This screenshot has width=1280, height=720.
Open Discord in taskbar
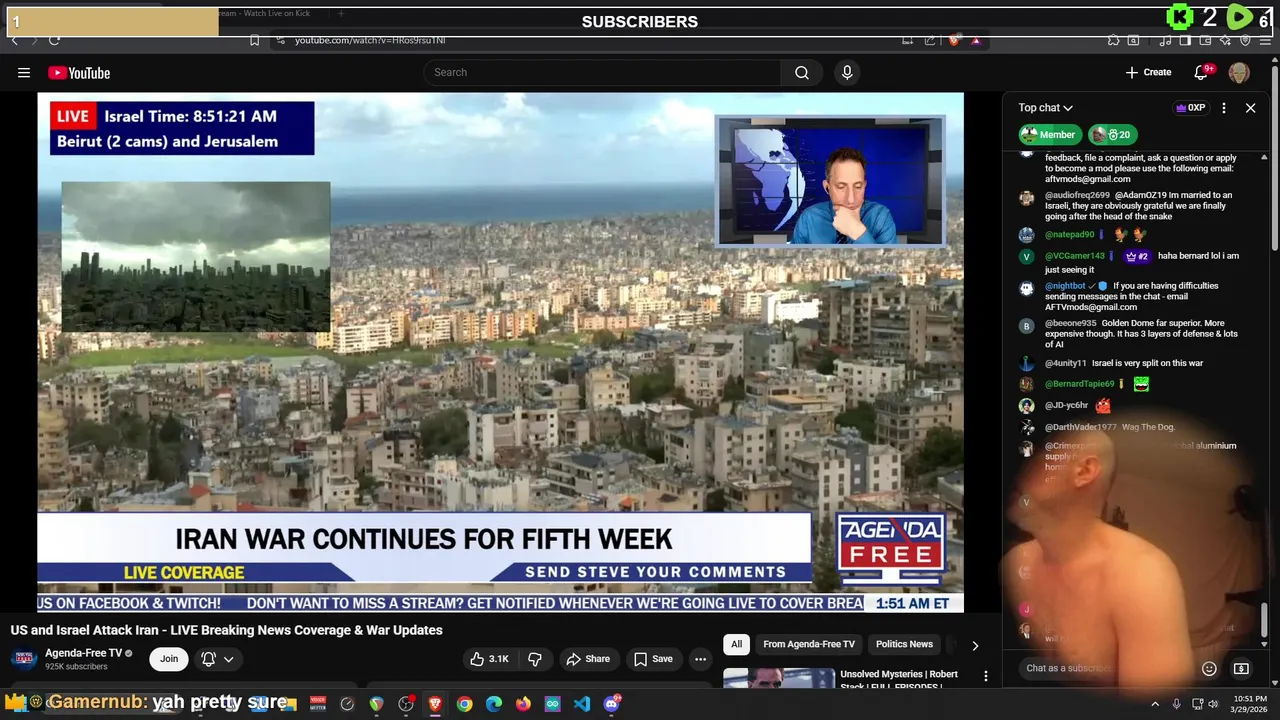coord(612,704)
